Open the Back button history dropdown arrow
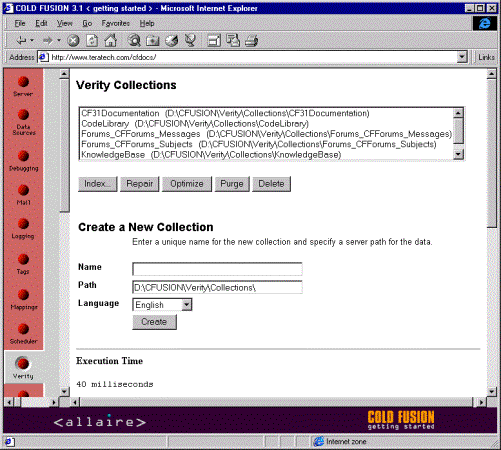 point(32,41)
